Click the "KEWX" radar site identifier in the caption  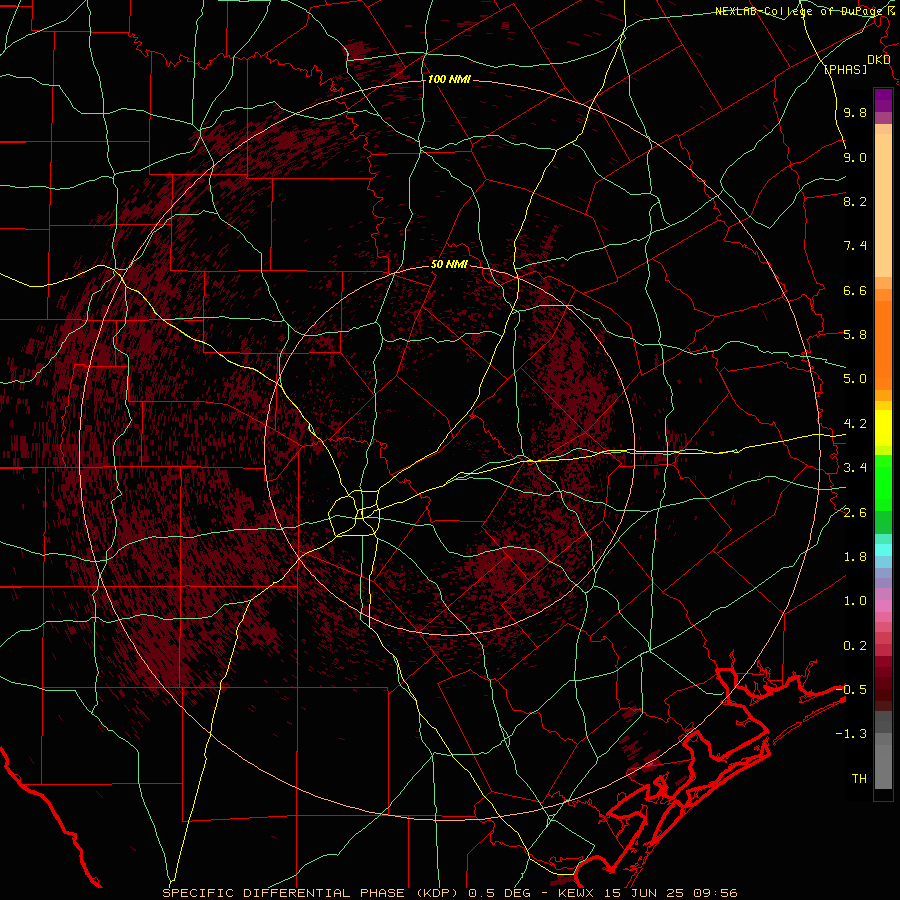click(x=578, y=893)
